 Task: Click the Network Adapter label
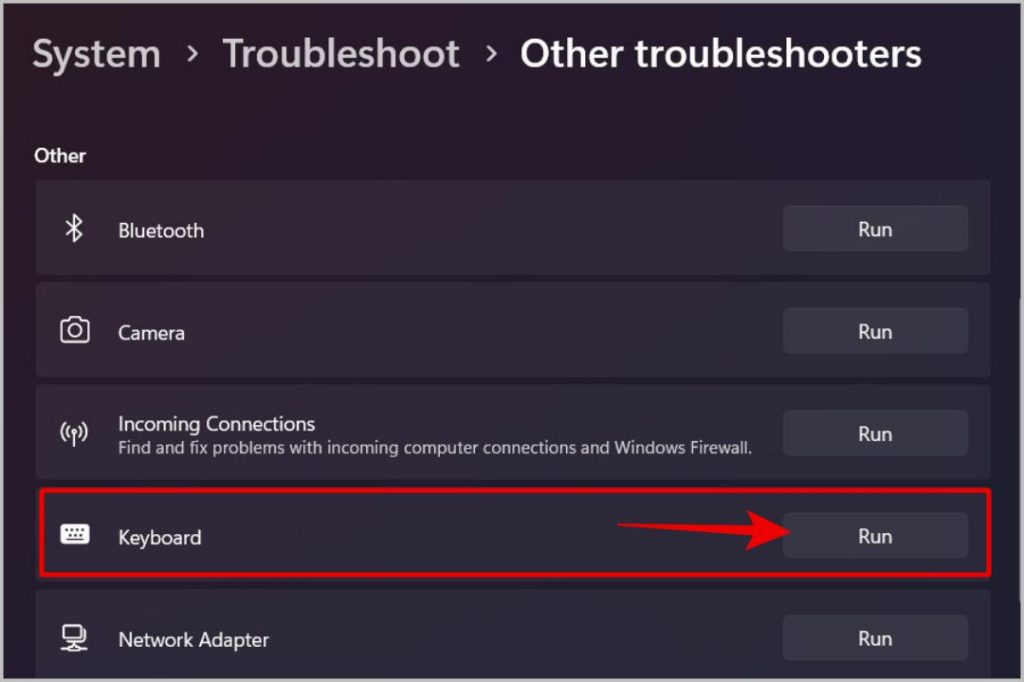tap(194, 640)
